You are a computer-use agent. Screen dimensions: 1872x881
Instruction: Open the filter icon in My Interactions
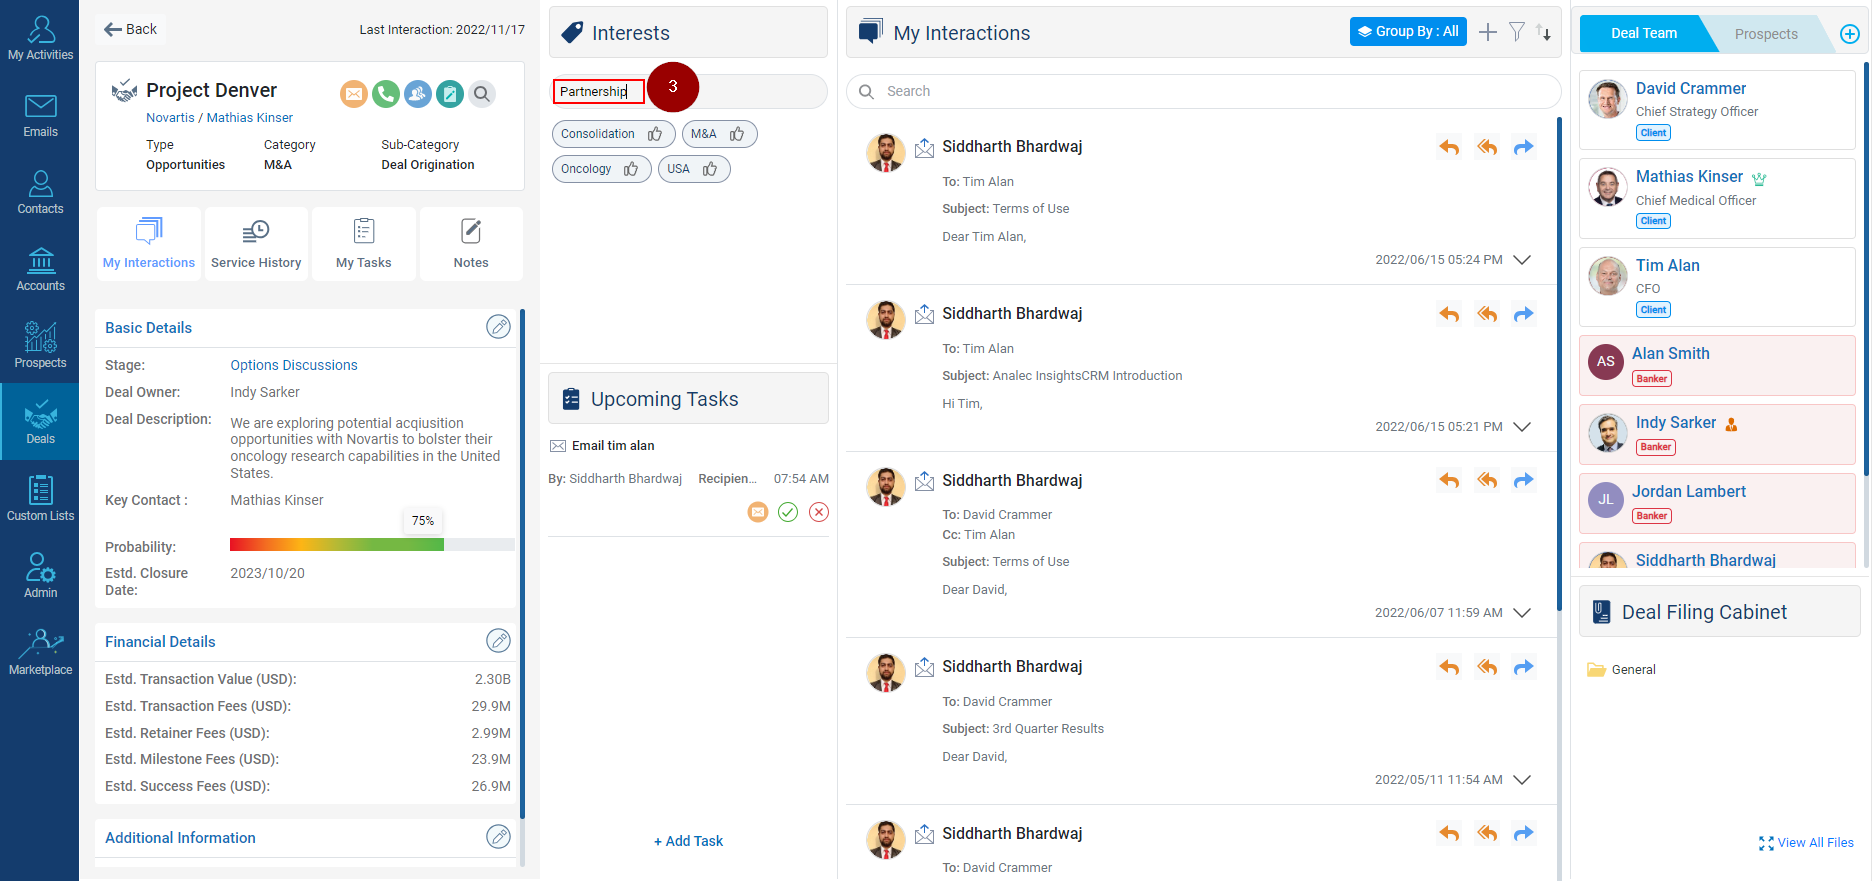coord(1517,32)
